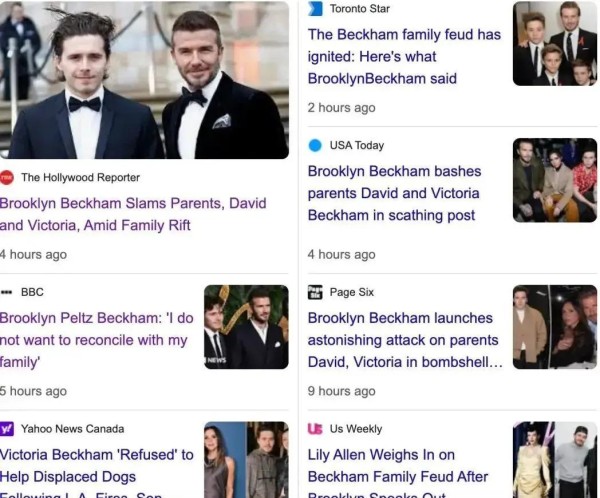Open 'Brooklyn Beckham Slams Parents' headline
Image resolution: width=600 pixels, height=498 pixels.
coord(133,214)
